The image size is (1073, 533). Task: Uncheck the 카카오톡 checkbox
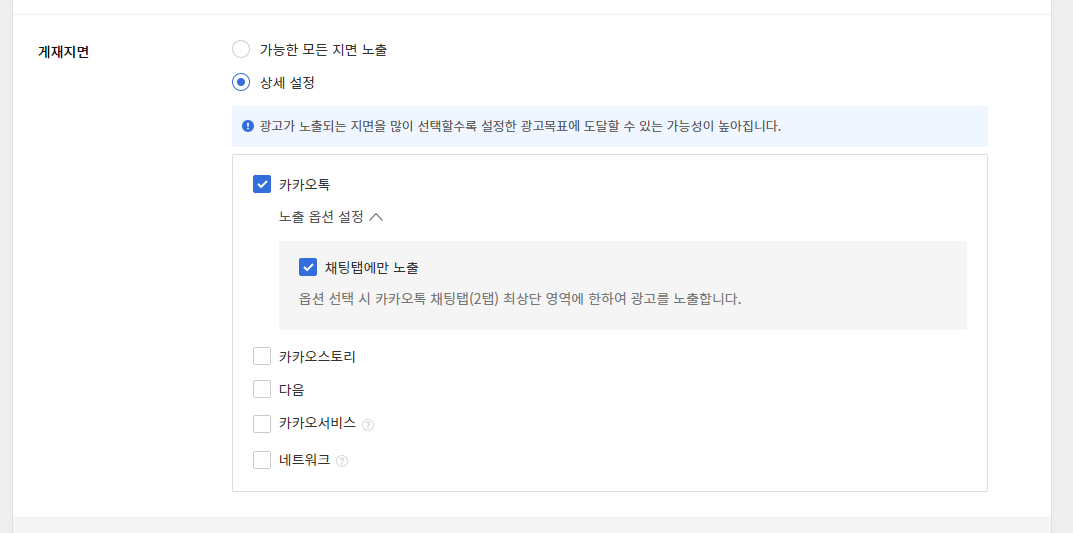[262, 184]
